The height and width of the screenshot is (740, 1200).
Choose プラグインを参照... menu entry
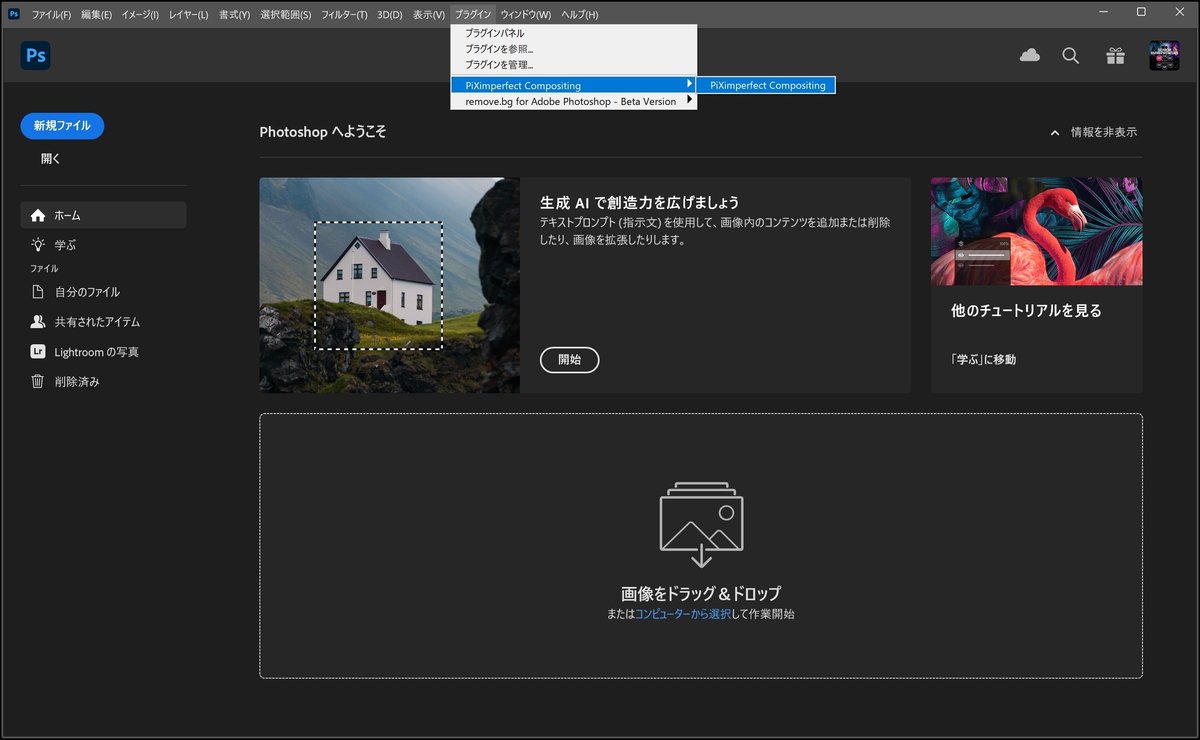573,48
